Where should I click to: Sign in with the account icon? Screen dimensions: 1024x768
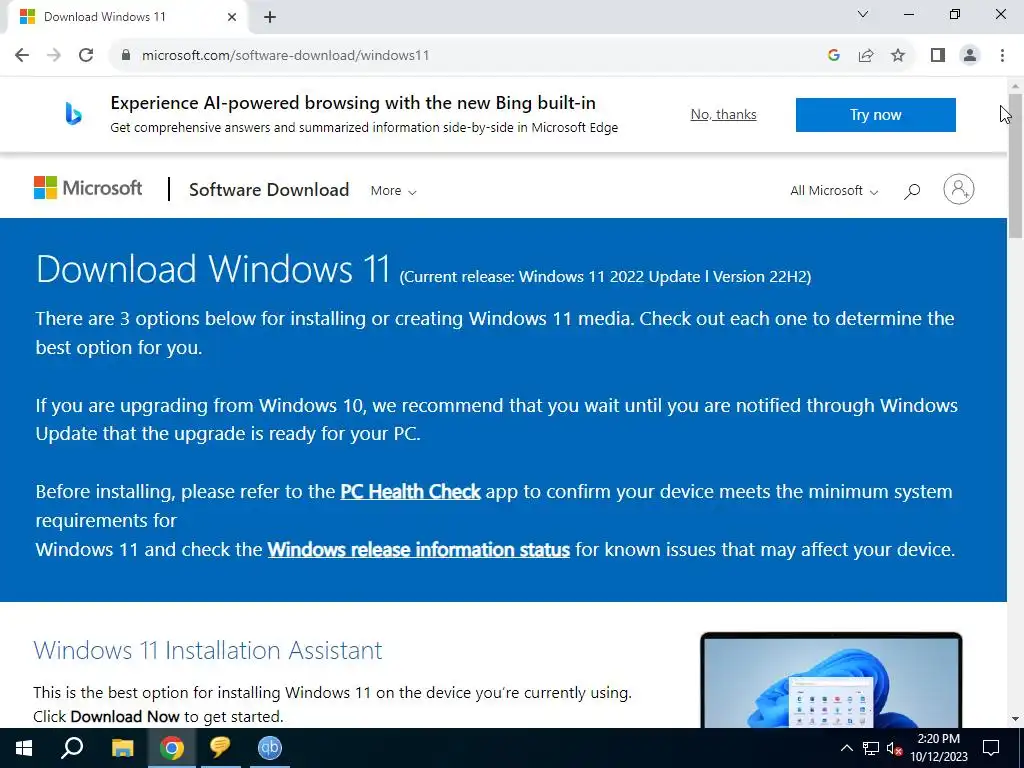958,189
